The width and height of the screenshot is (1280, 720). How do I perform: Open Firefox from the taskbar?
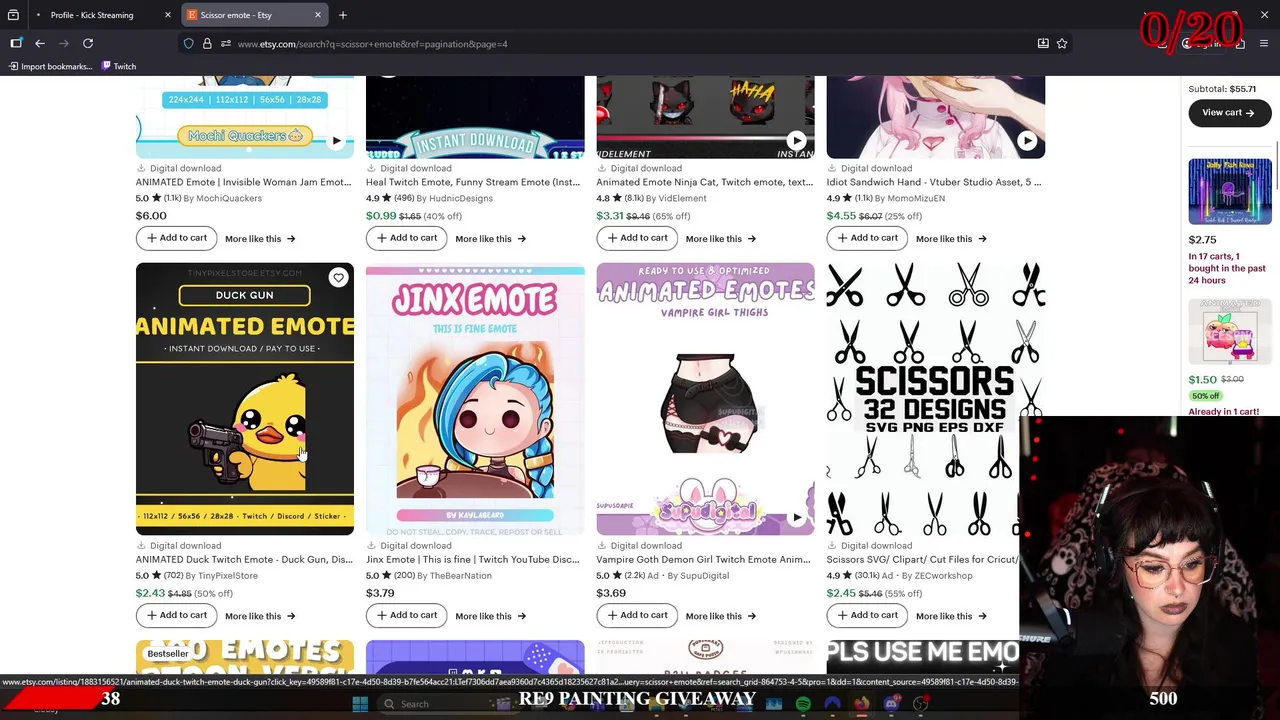click(861, 704)
